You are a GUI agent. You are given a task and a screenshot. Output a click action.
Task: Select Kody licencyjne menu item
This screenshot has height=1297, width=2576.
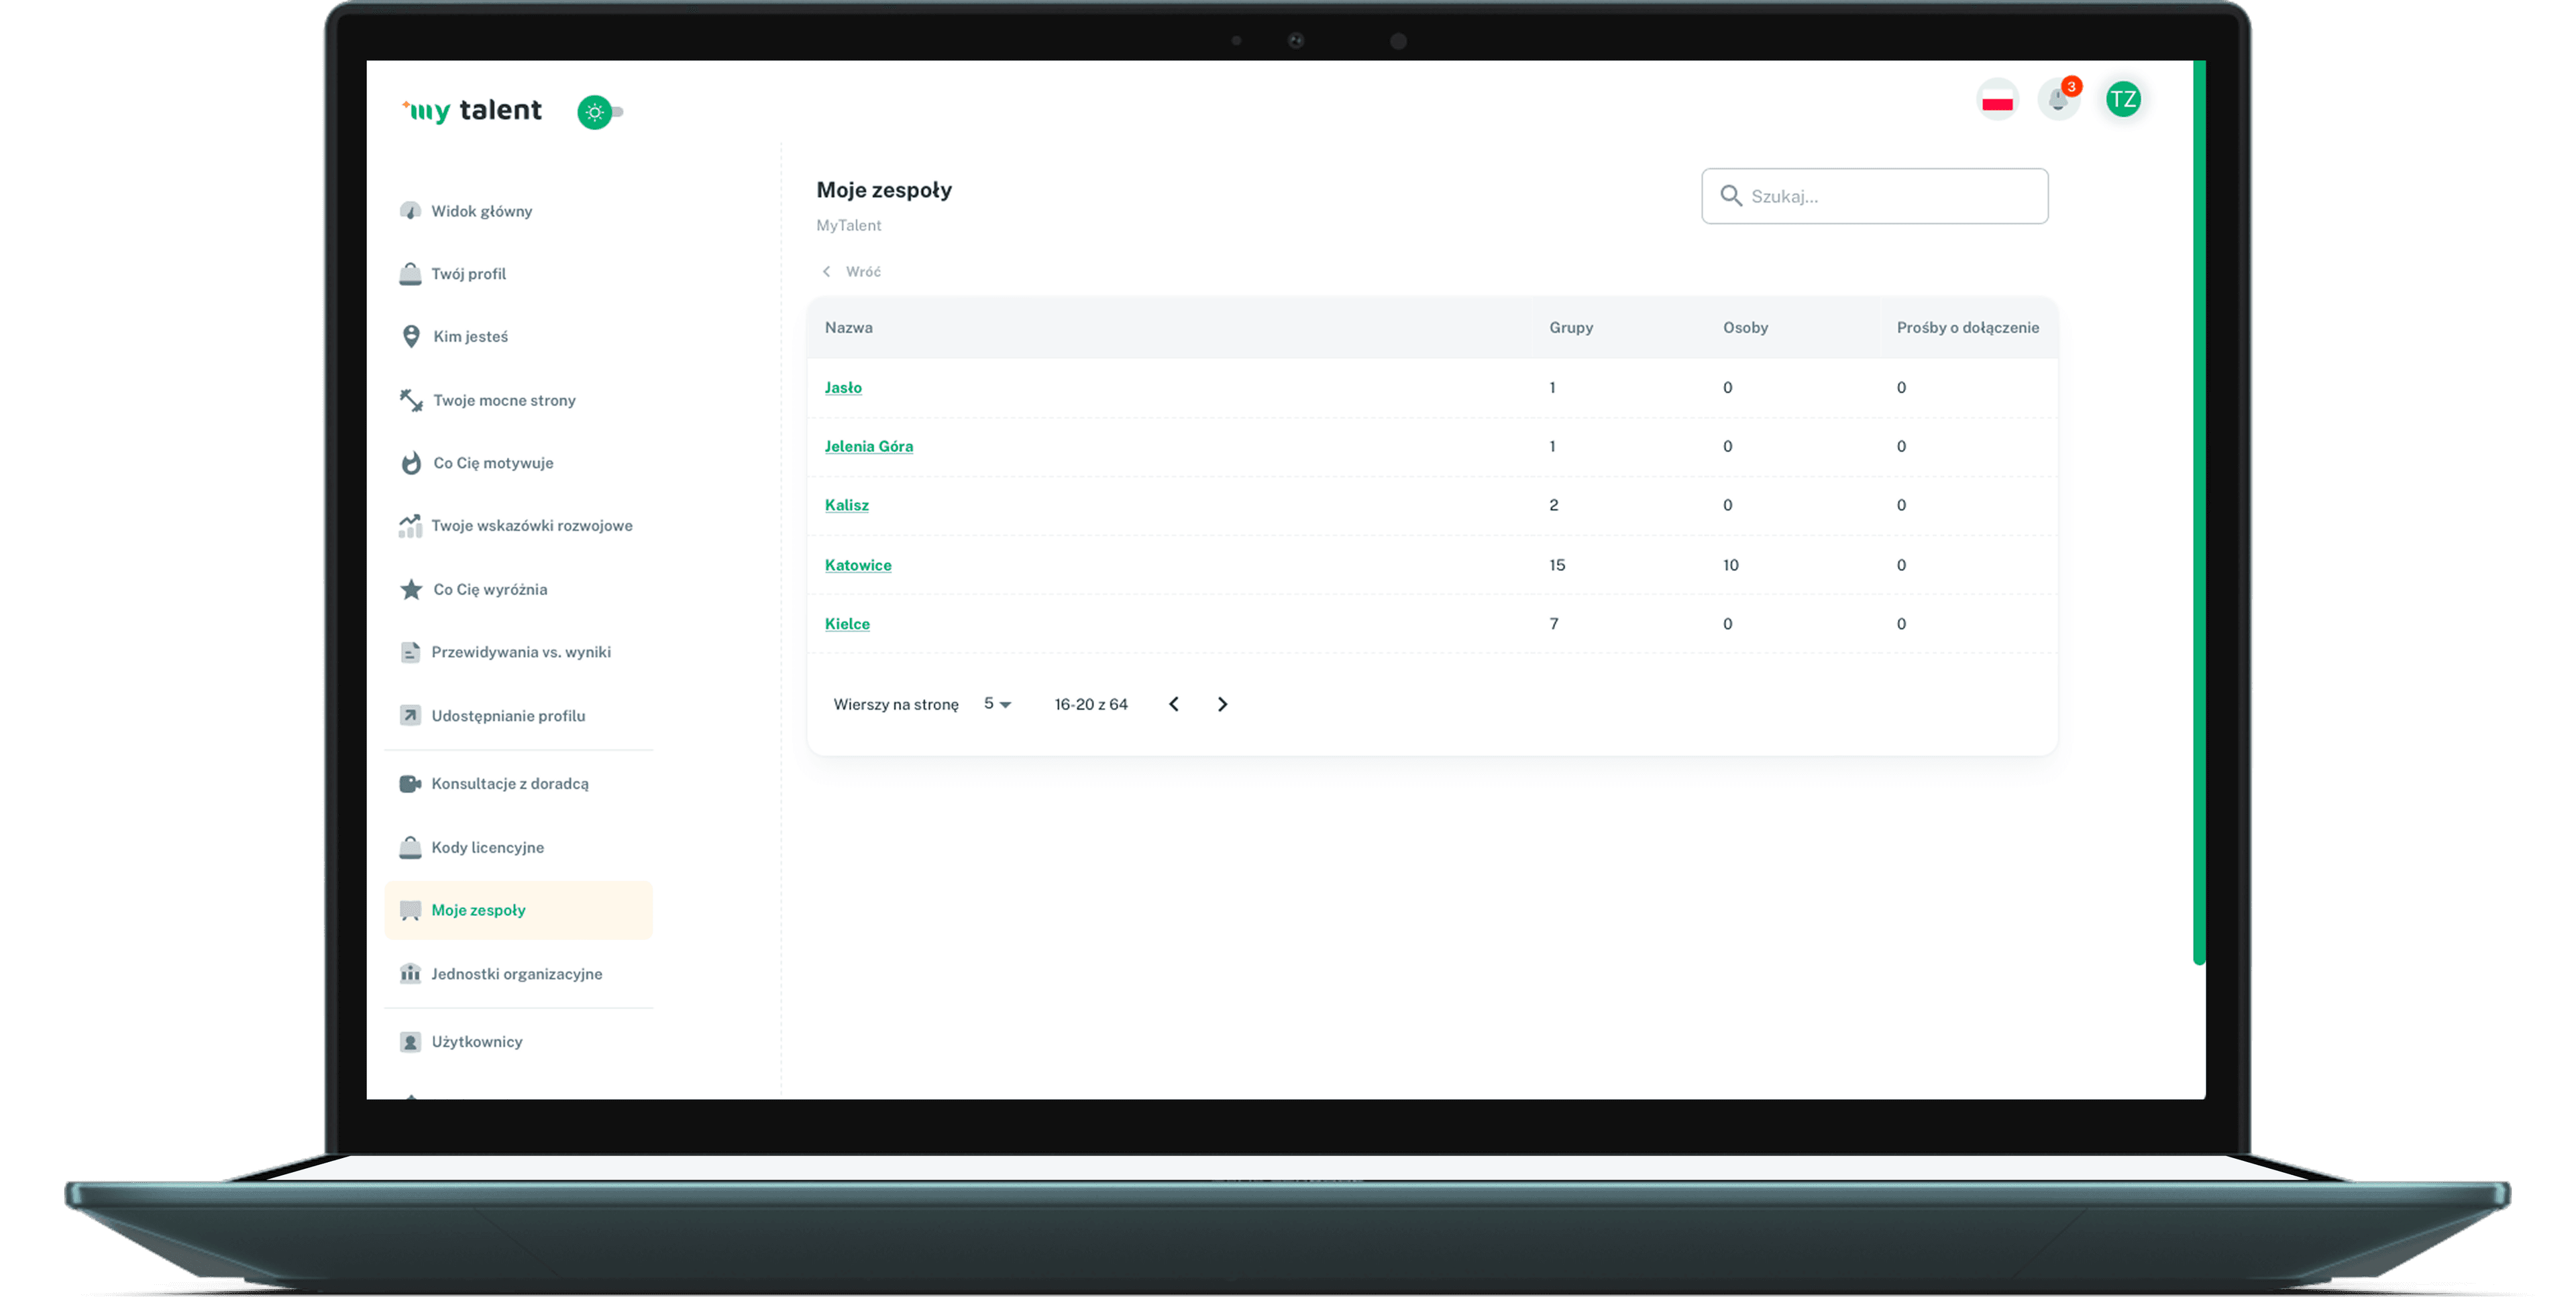[487, 847]
